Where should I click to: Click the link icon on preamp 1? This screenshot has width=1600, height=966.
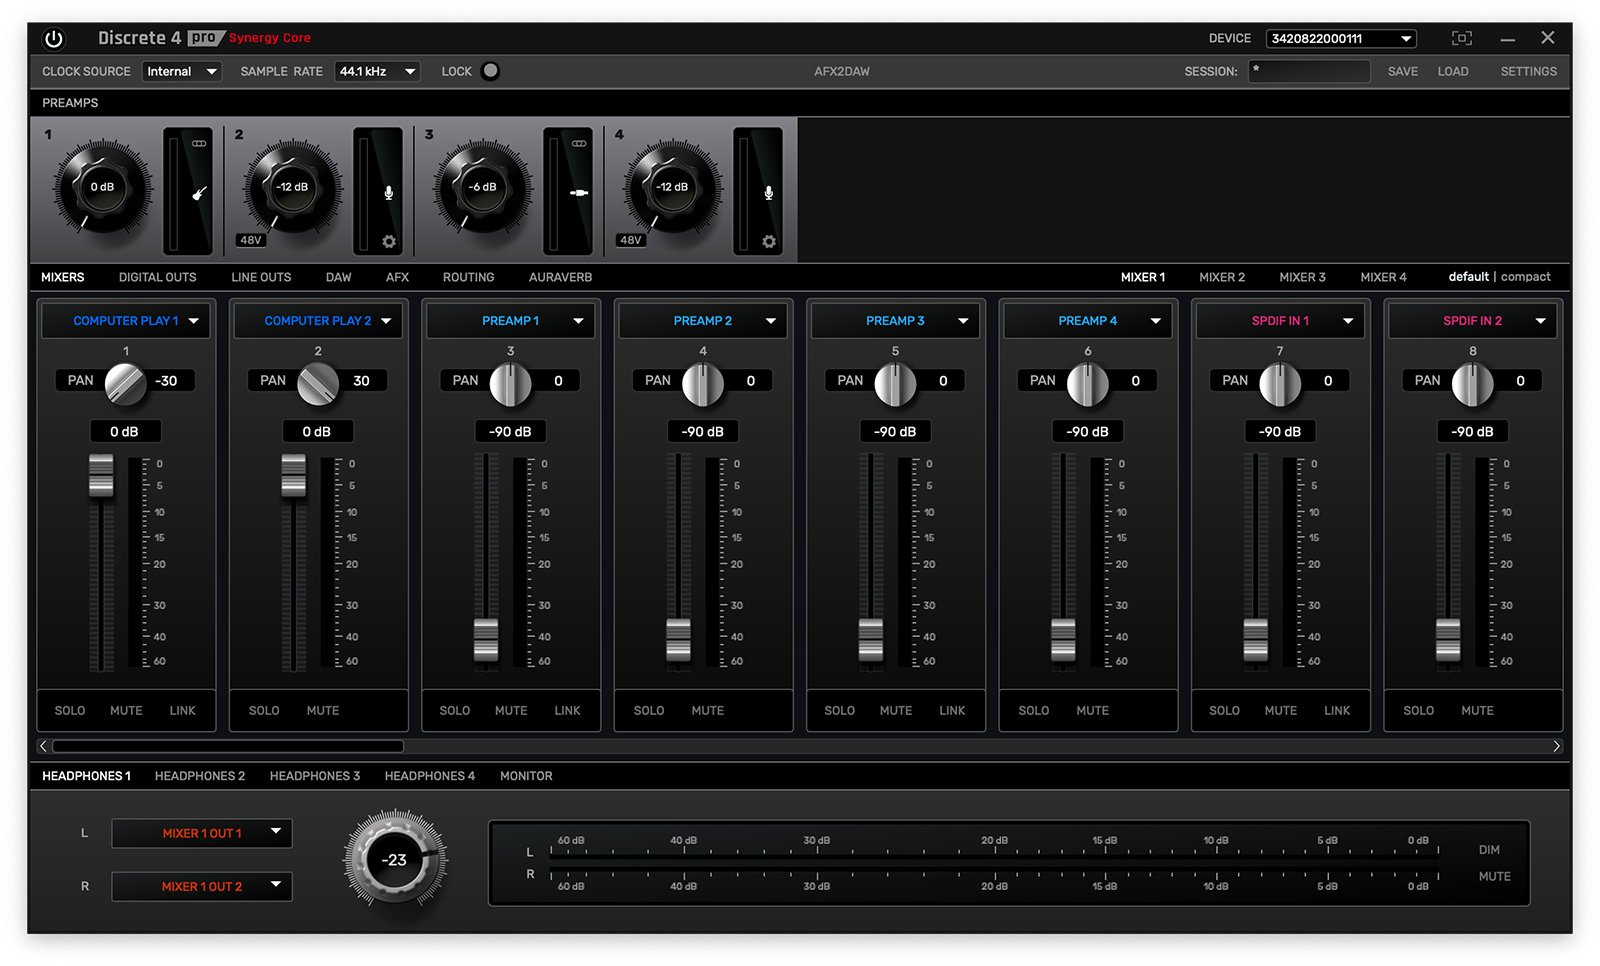[x=199, y=144]
